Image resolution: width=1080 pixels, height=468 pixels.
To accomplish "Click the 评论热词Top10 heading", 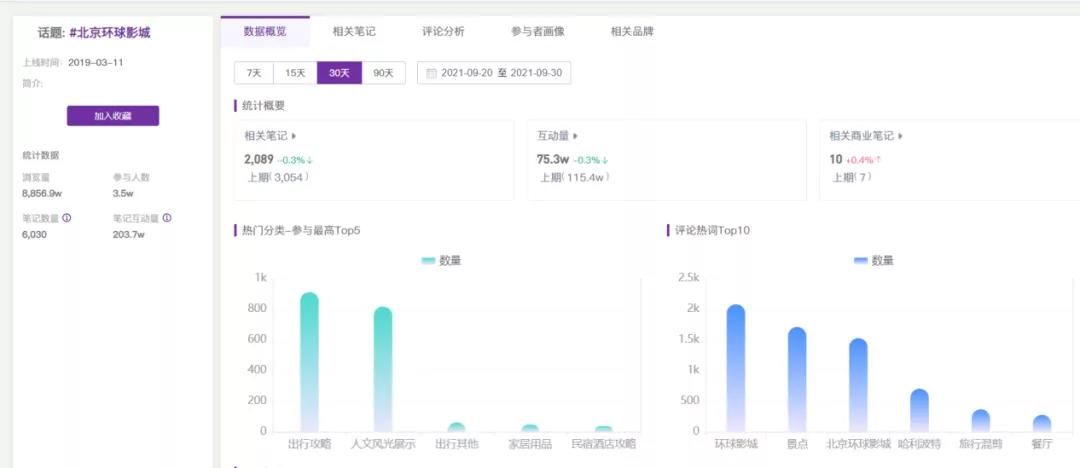I will coord(712,230).
